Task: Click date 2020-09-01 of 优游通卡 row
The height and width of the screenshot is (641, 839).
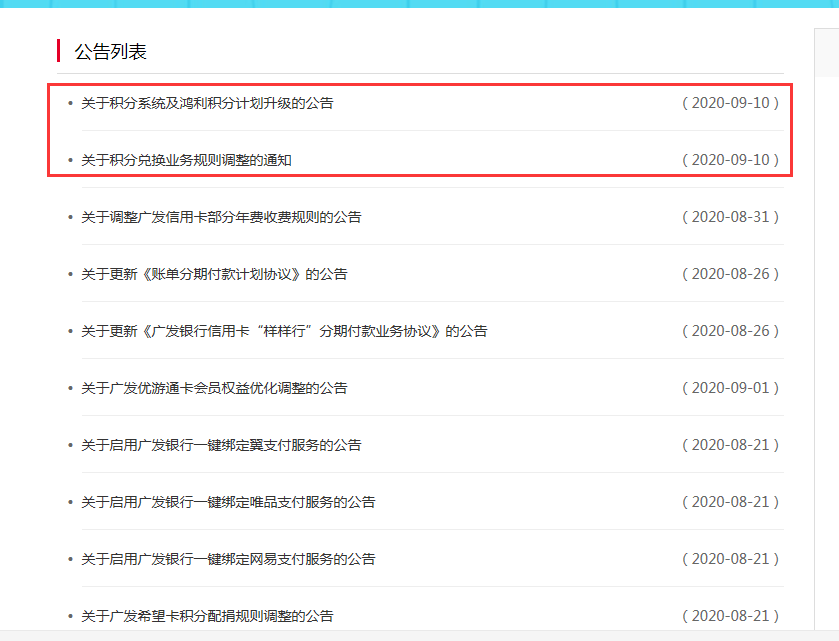Action: coord(730,388)
